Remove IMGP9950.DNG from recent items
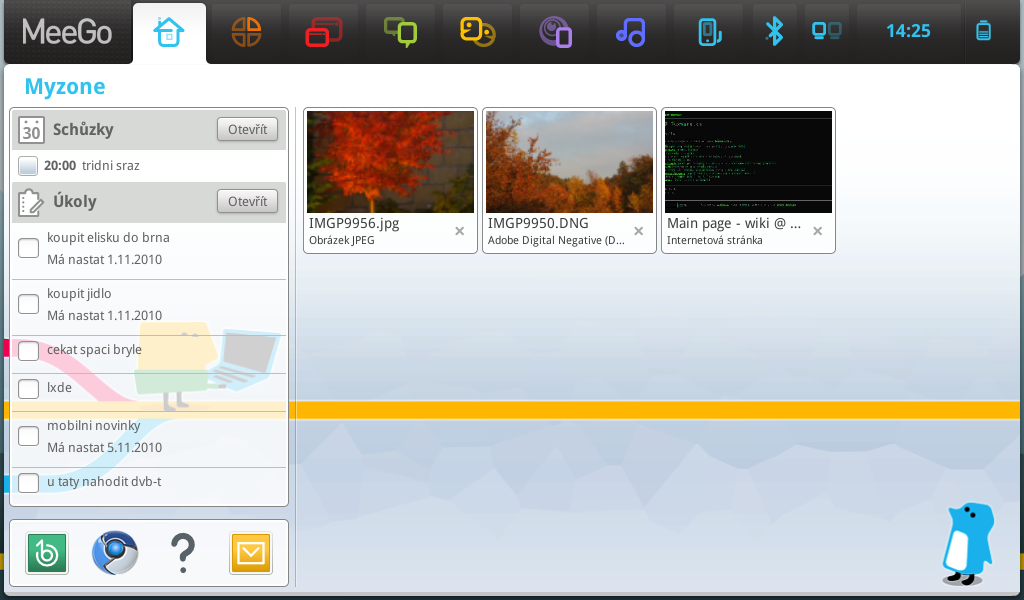The height and width of the screenshot is (600, 1024). (x=639, y=231)
